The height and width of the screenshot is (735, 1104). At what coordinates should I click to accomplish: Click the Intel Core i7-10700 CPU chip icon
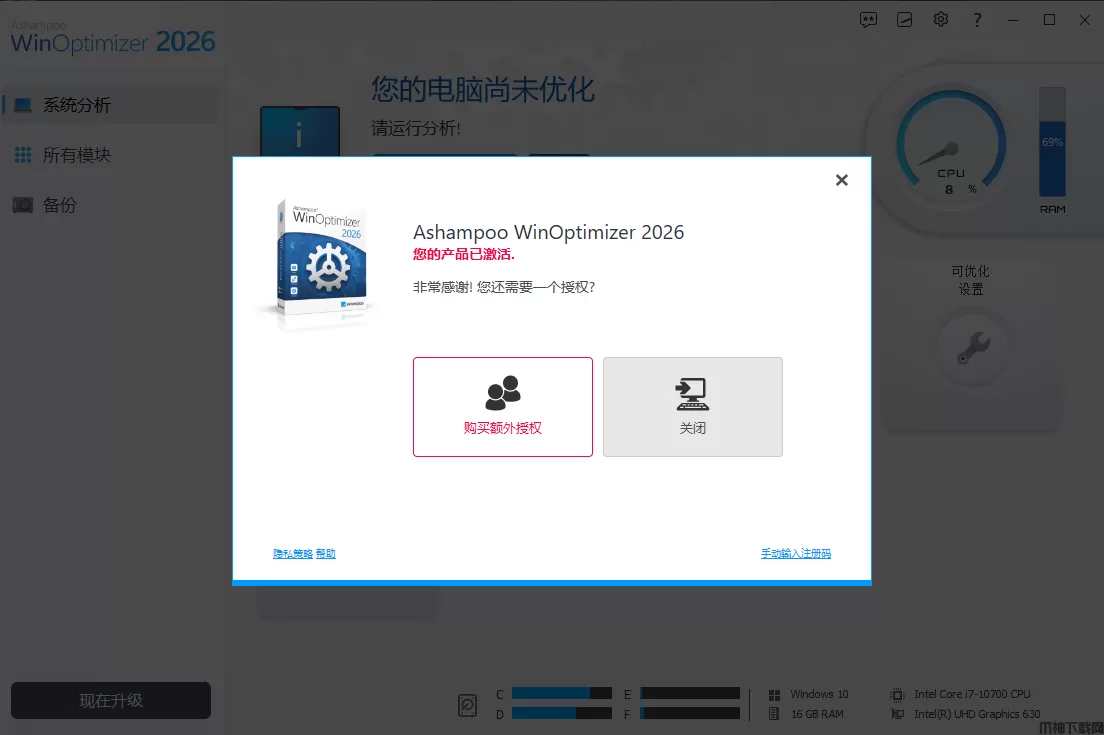coord(898,695)
